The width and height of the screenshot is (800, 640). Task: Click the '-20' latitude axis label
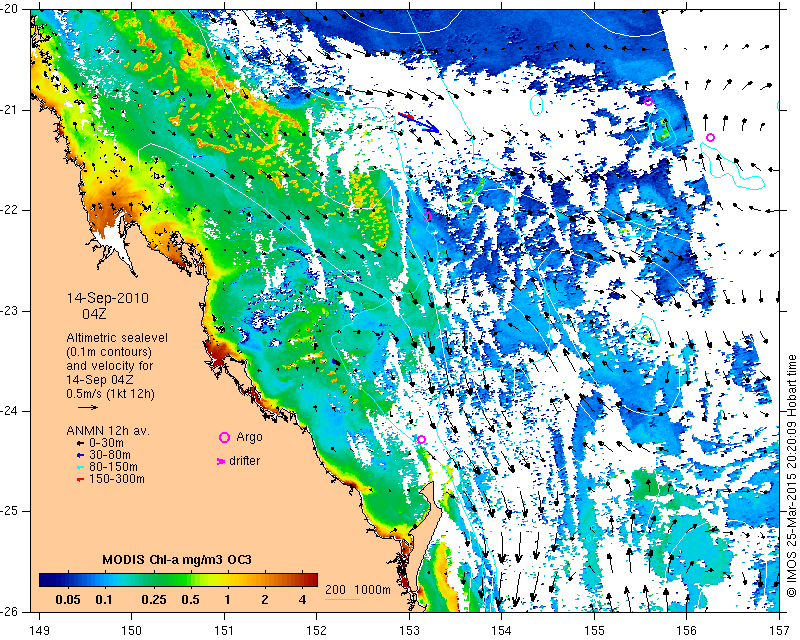point(9,10)
